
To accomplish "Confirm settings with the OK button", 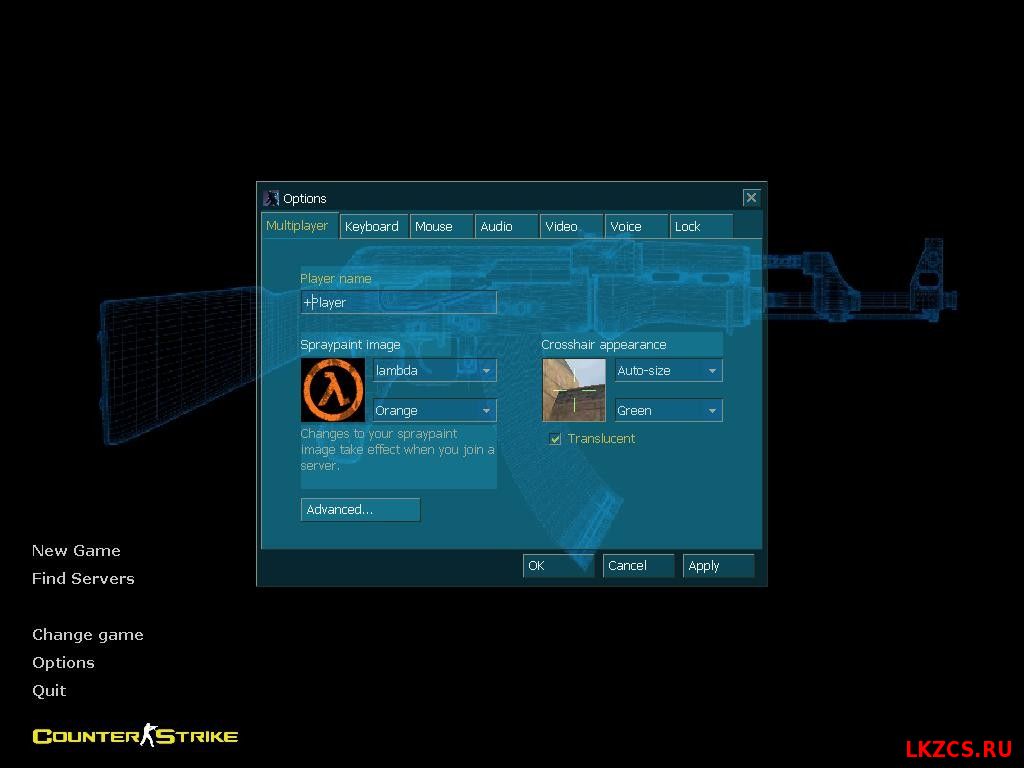I will pos(558,566).
